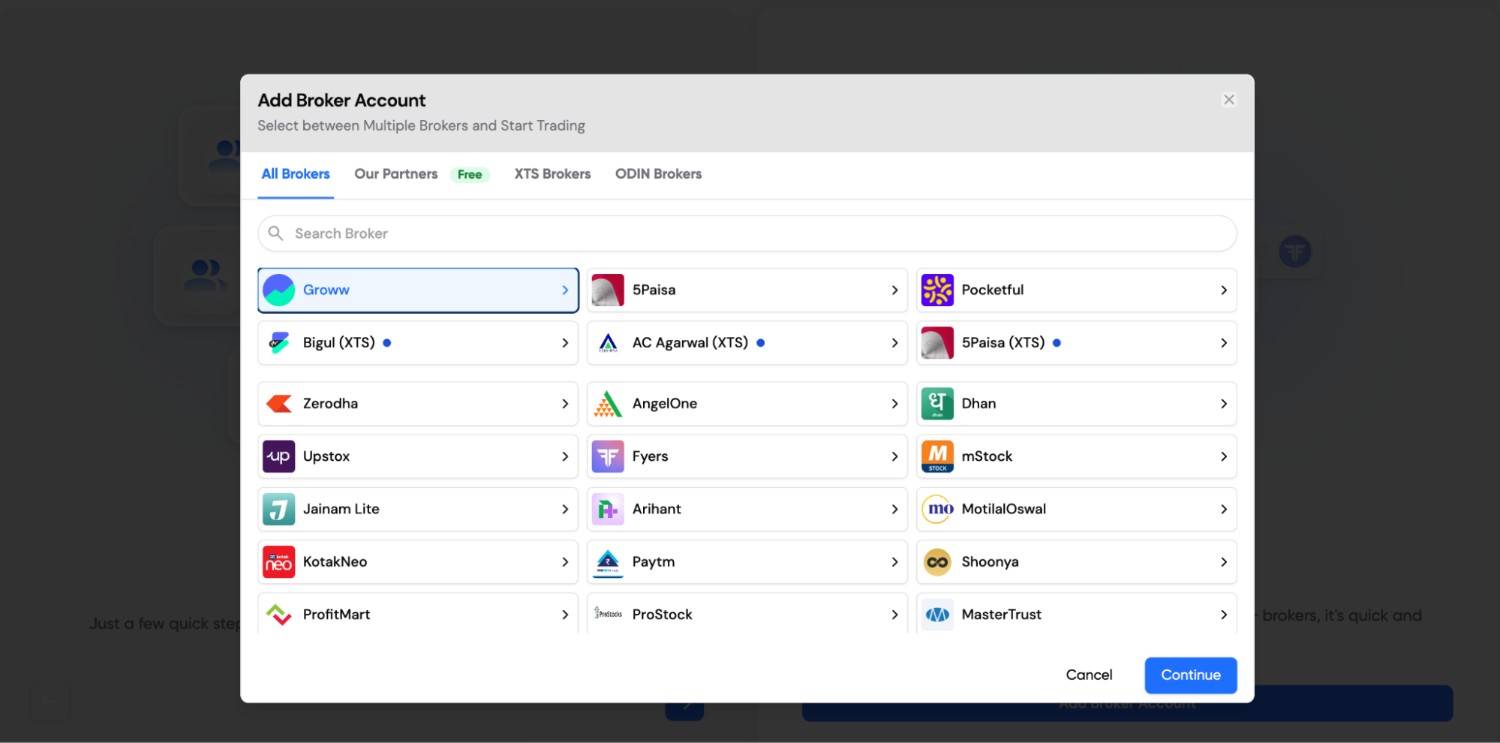Open the chevron on mStock row
Viewport: 1500px width, 743px height.
coord(1224,457)
